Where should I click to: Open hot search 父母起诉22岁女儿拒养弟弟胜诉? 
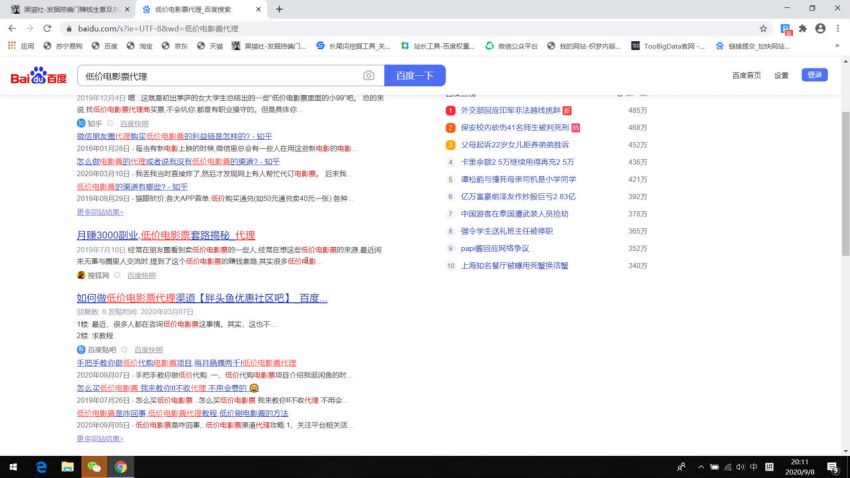514,145
